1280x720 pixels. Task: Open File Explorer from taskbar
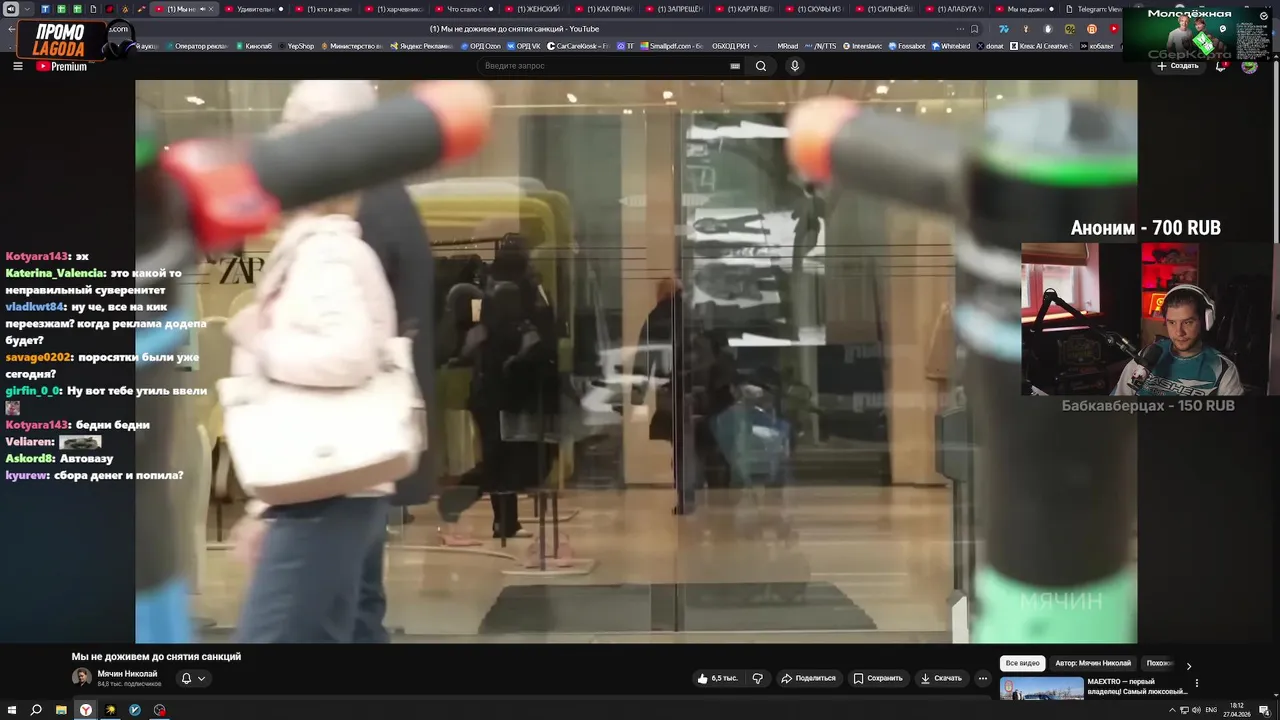[x=61, y=710]
